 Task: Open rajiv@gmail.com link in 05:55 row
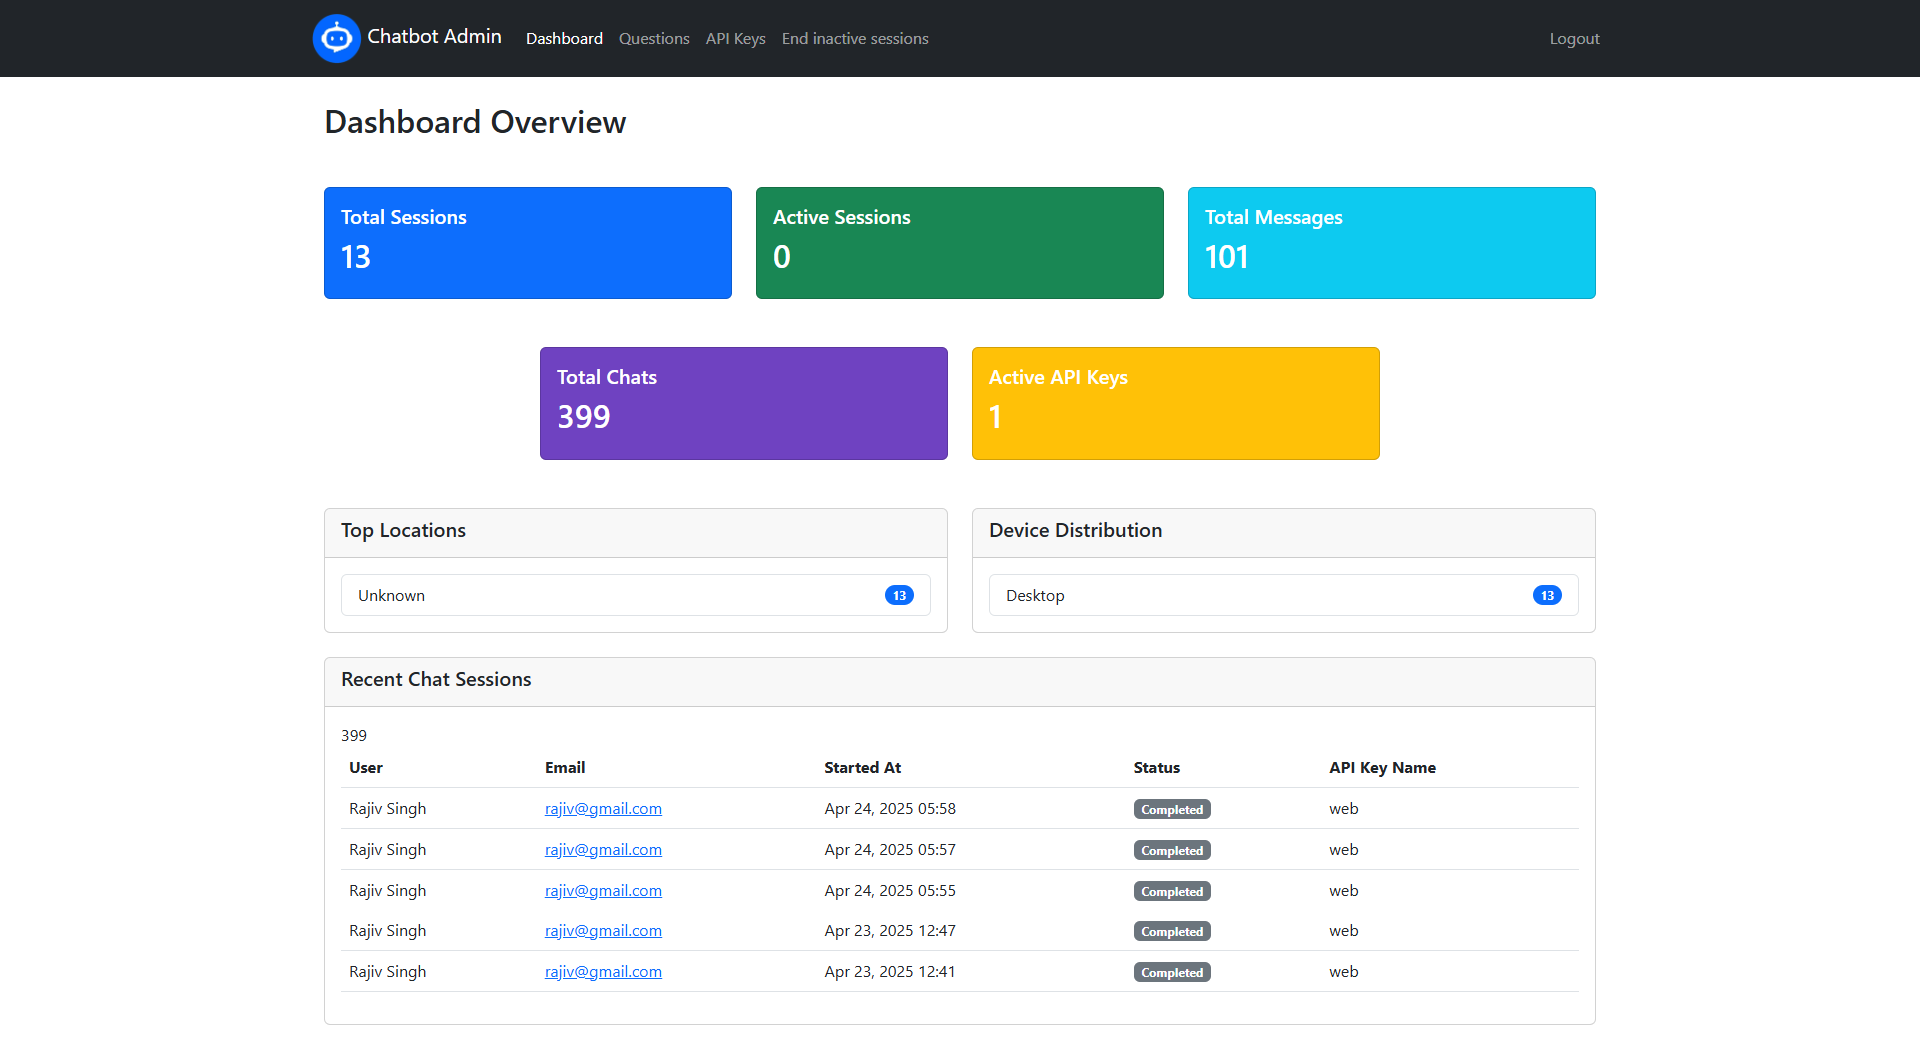pyautogui.click(x=603, y=890)
